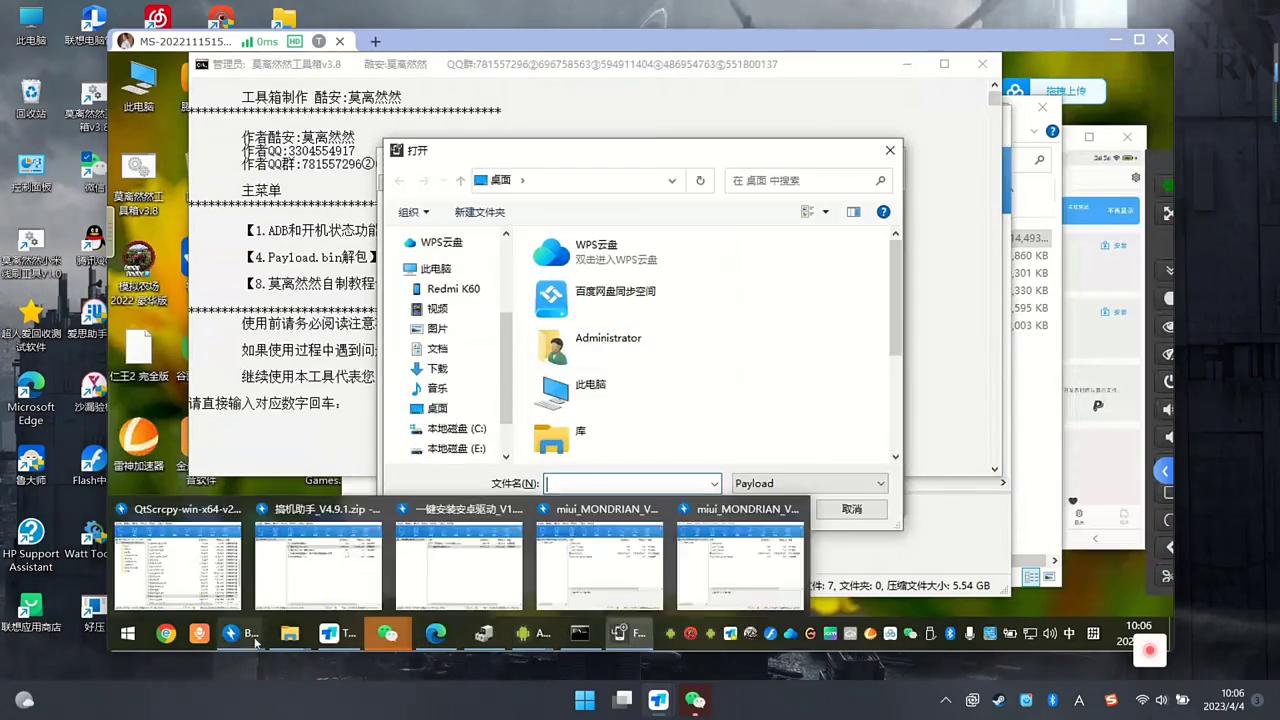Expand the address bar path history dropdown
Viewport: 1280px width, 720px height.
[672, 181]
